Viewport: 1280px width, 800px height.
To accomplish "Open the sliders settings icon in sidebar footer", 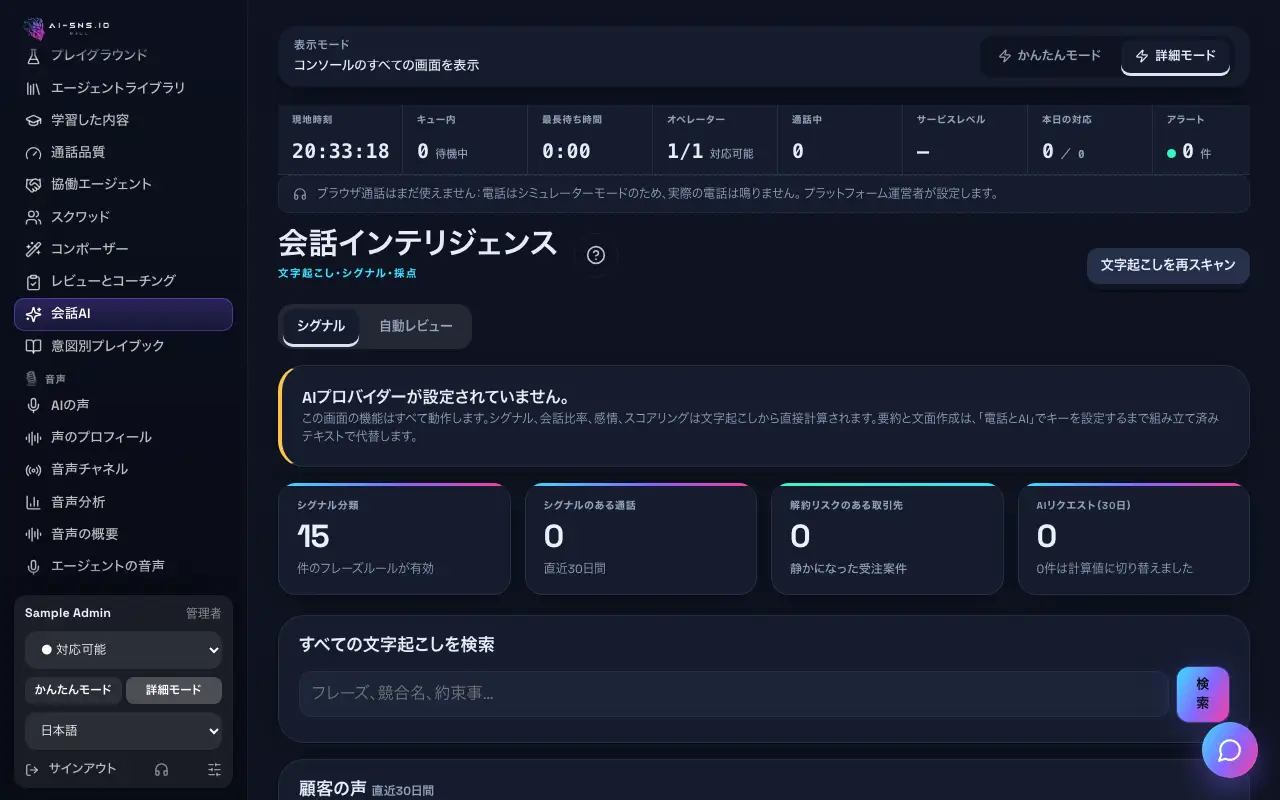I will click(214, 769).
